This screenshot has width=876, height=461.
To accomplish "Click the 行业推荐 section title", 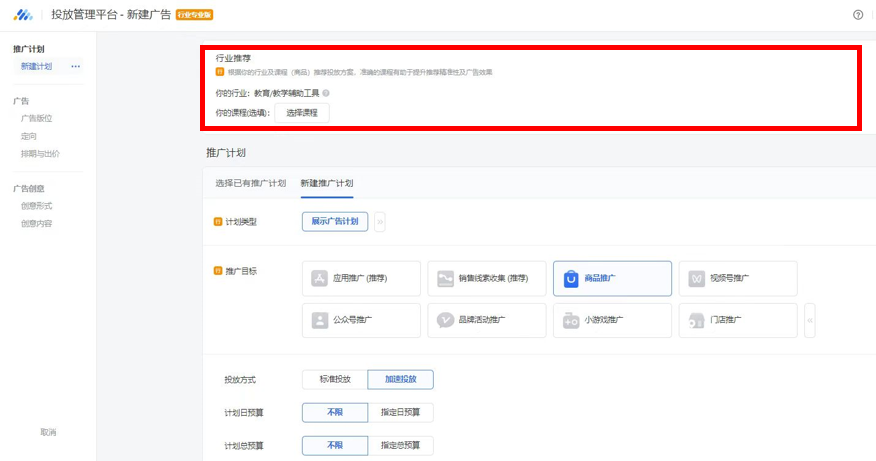I will click(x=234, y=58).
